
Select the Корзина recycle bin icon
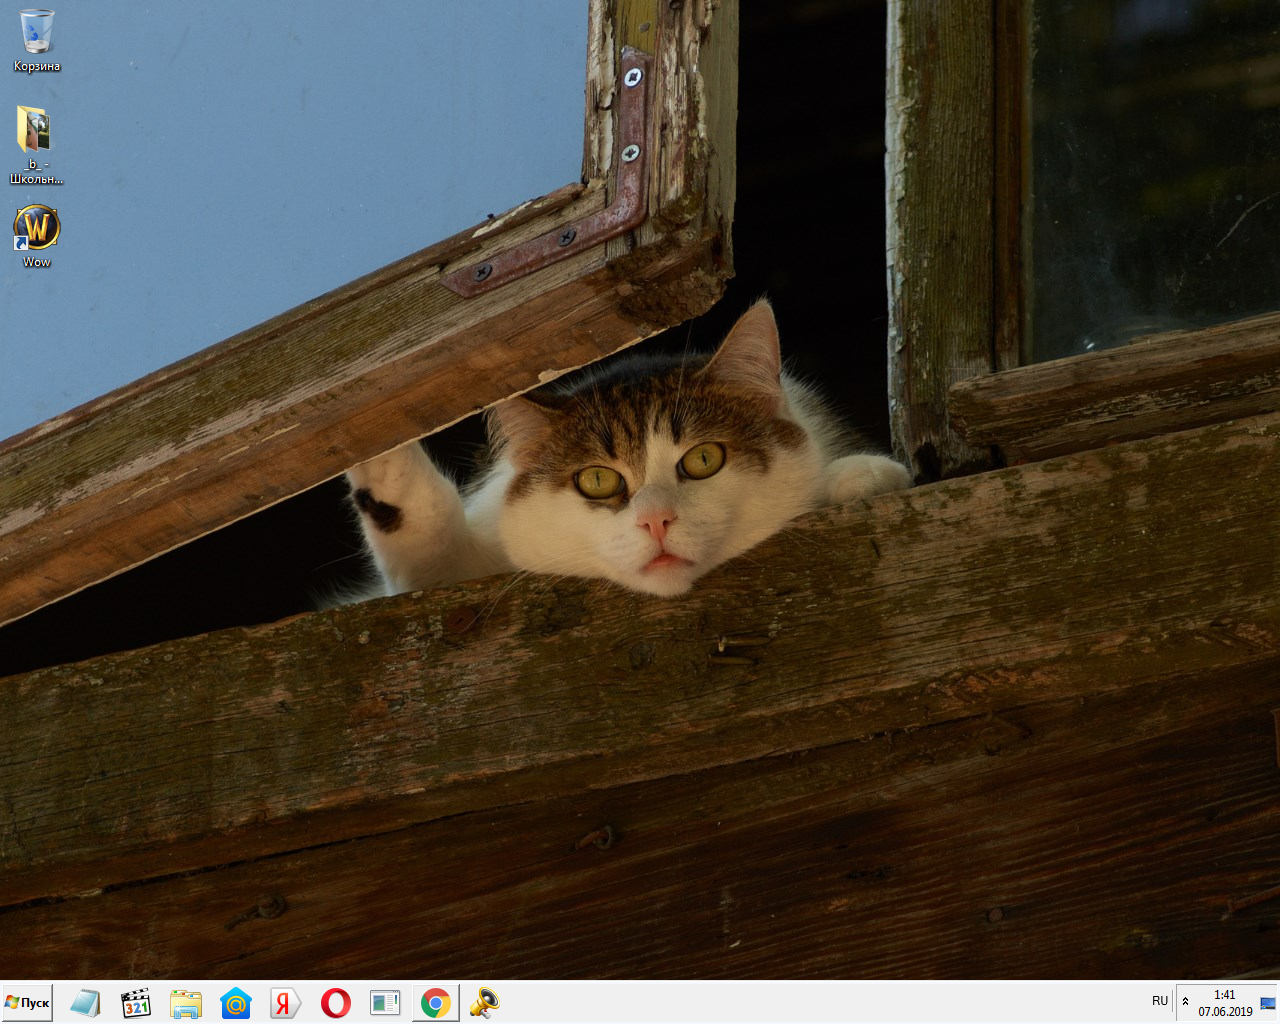point(37,40)
